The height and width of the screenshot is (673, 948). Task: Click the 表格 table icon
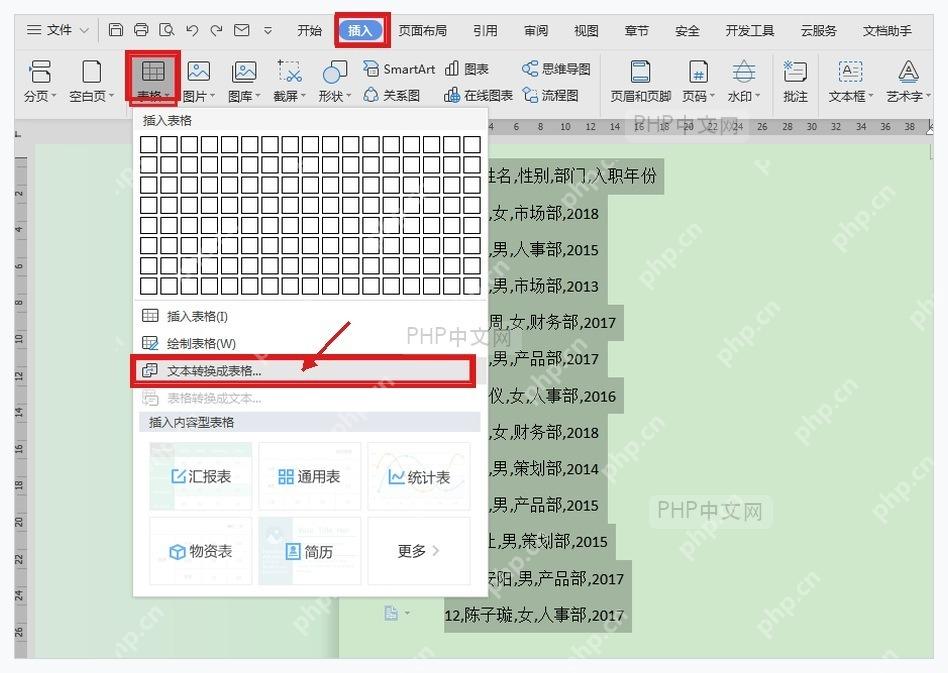pyautogui.click(x=153, y=71)
